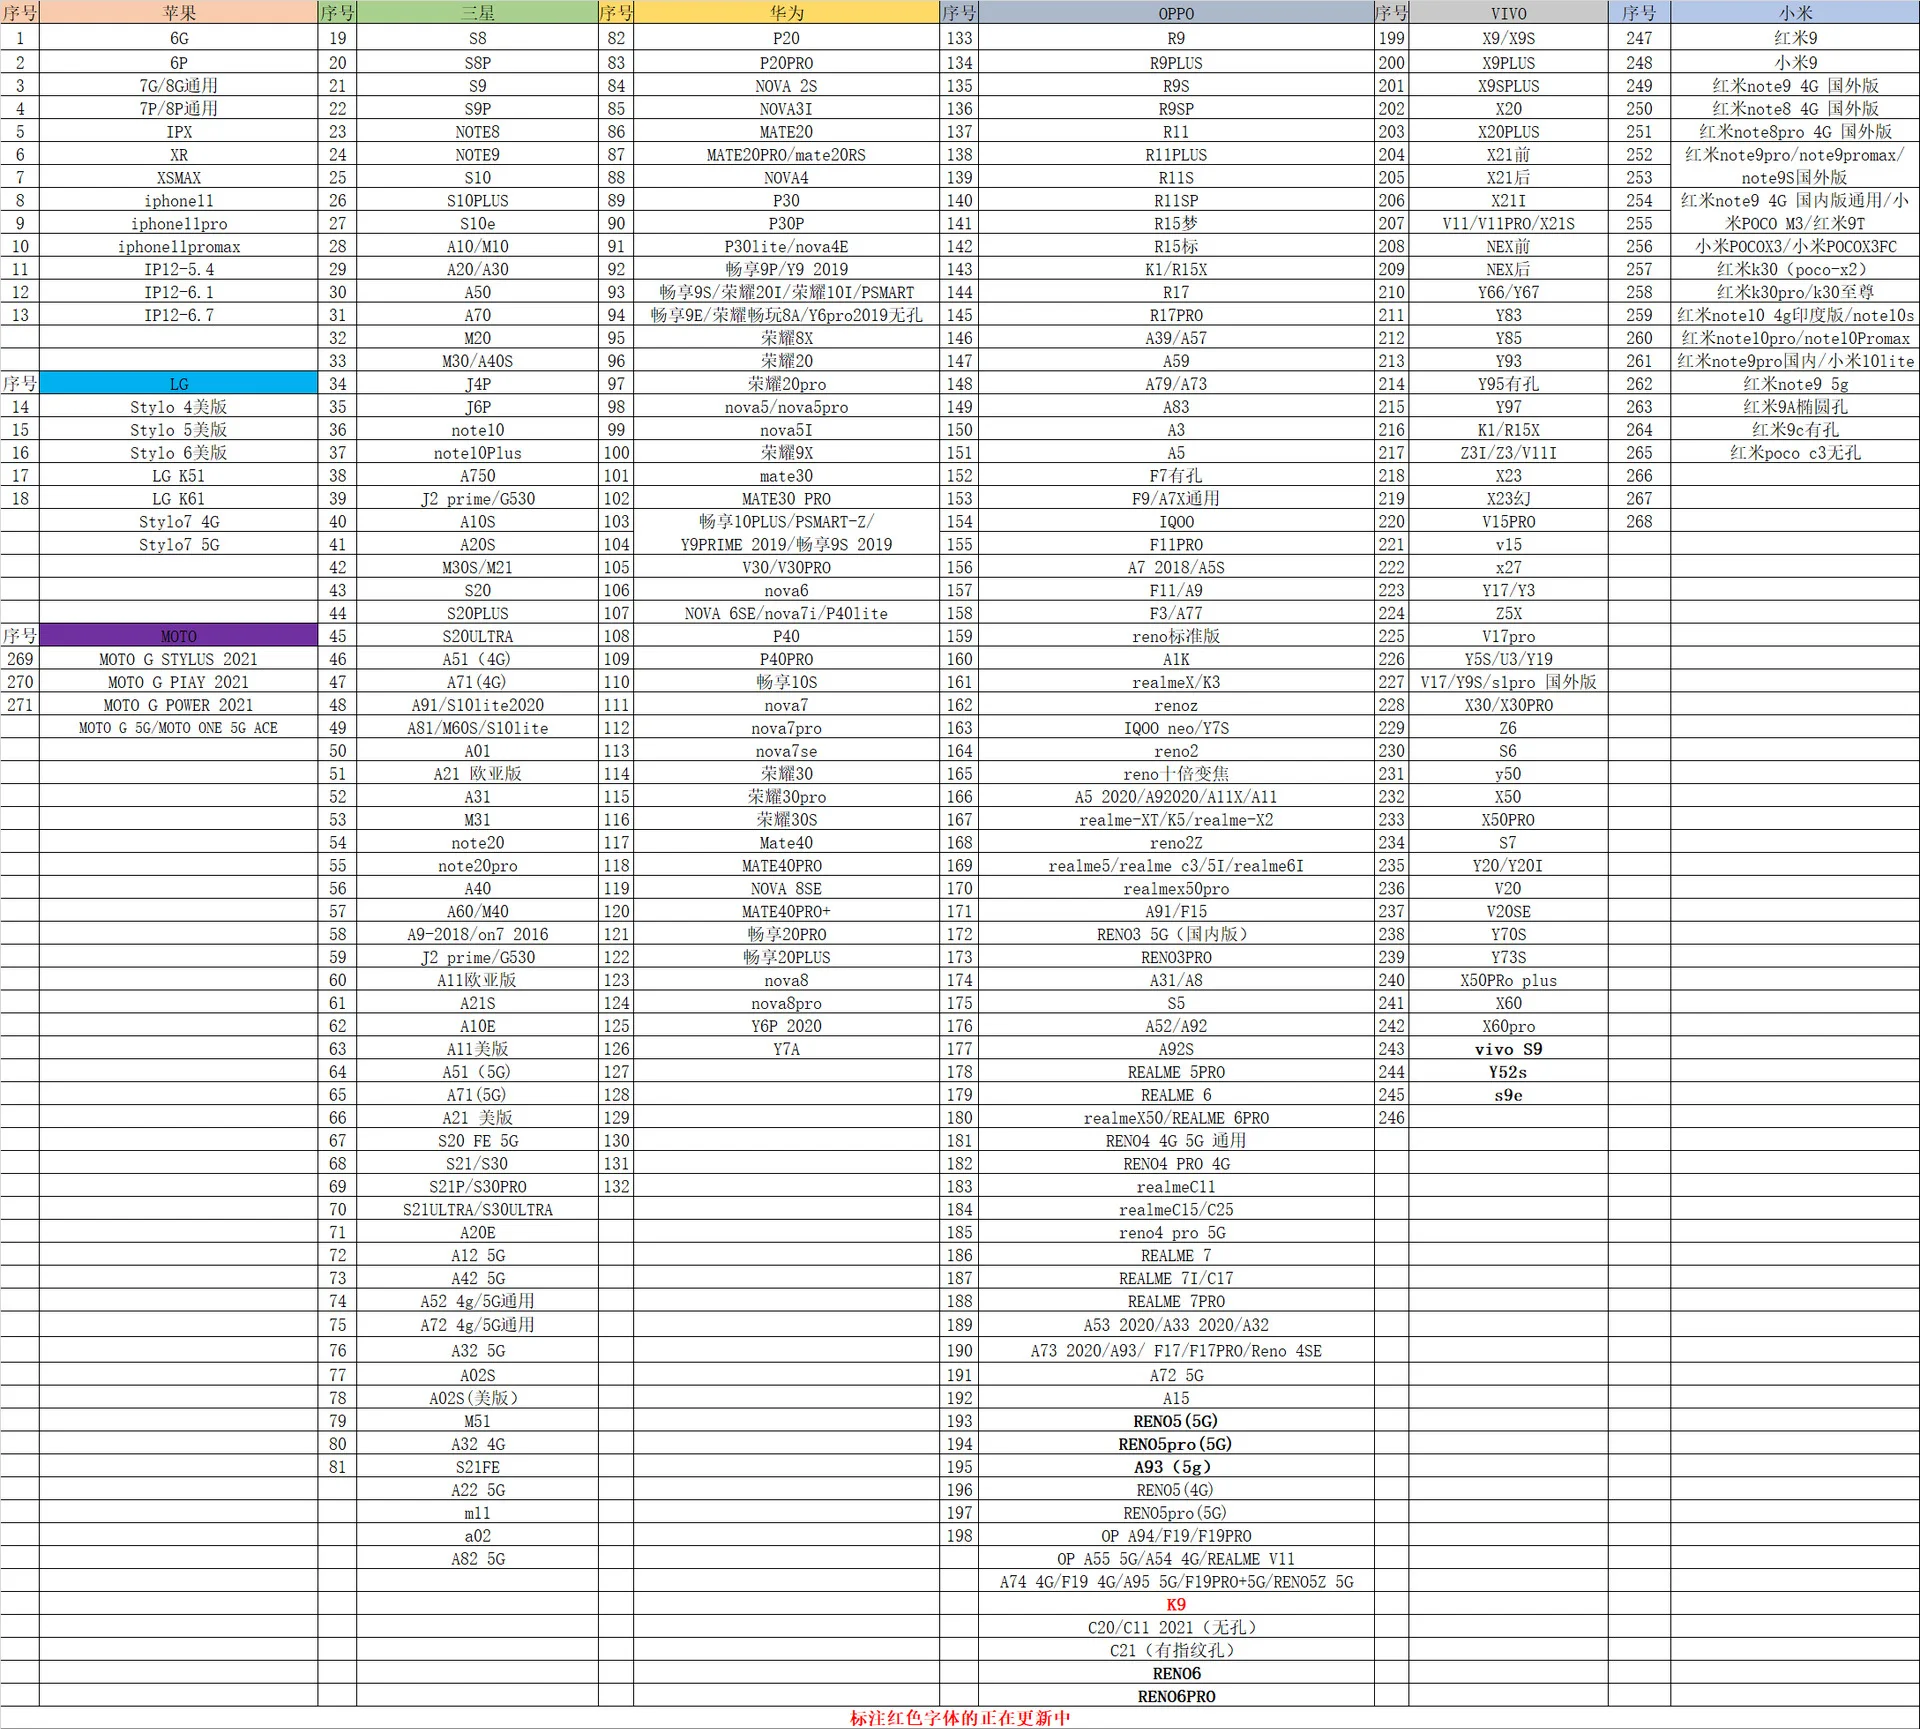Select the iphone11promax cell

point(179,246)
